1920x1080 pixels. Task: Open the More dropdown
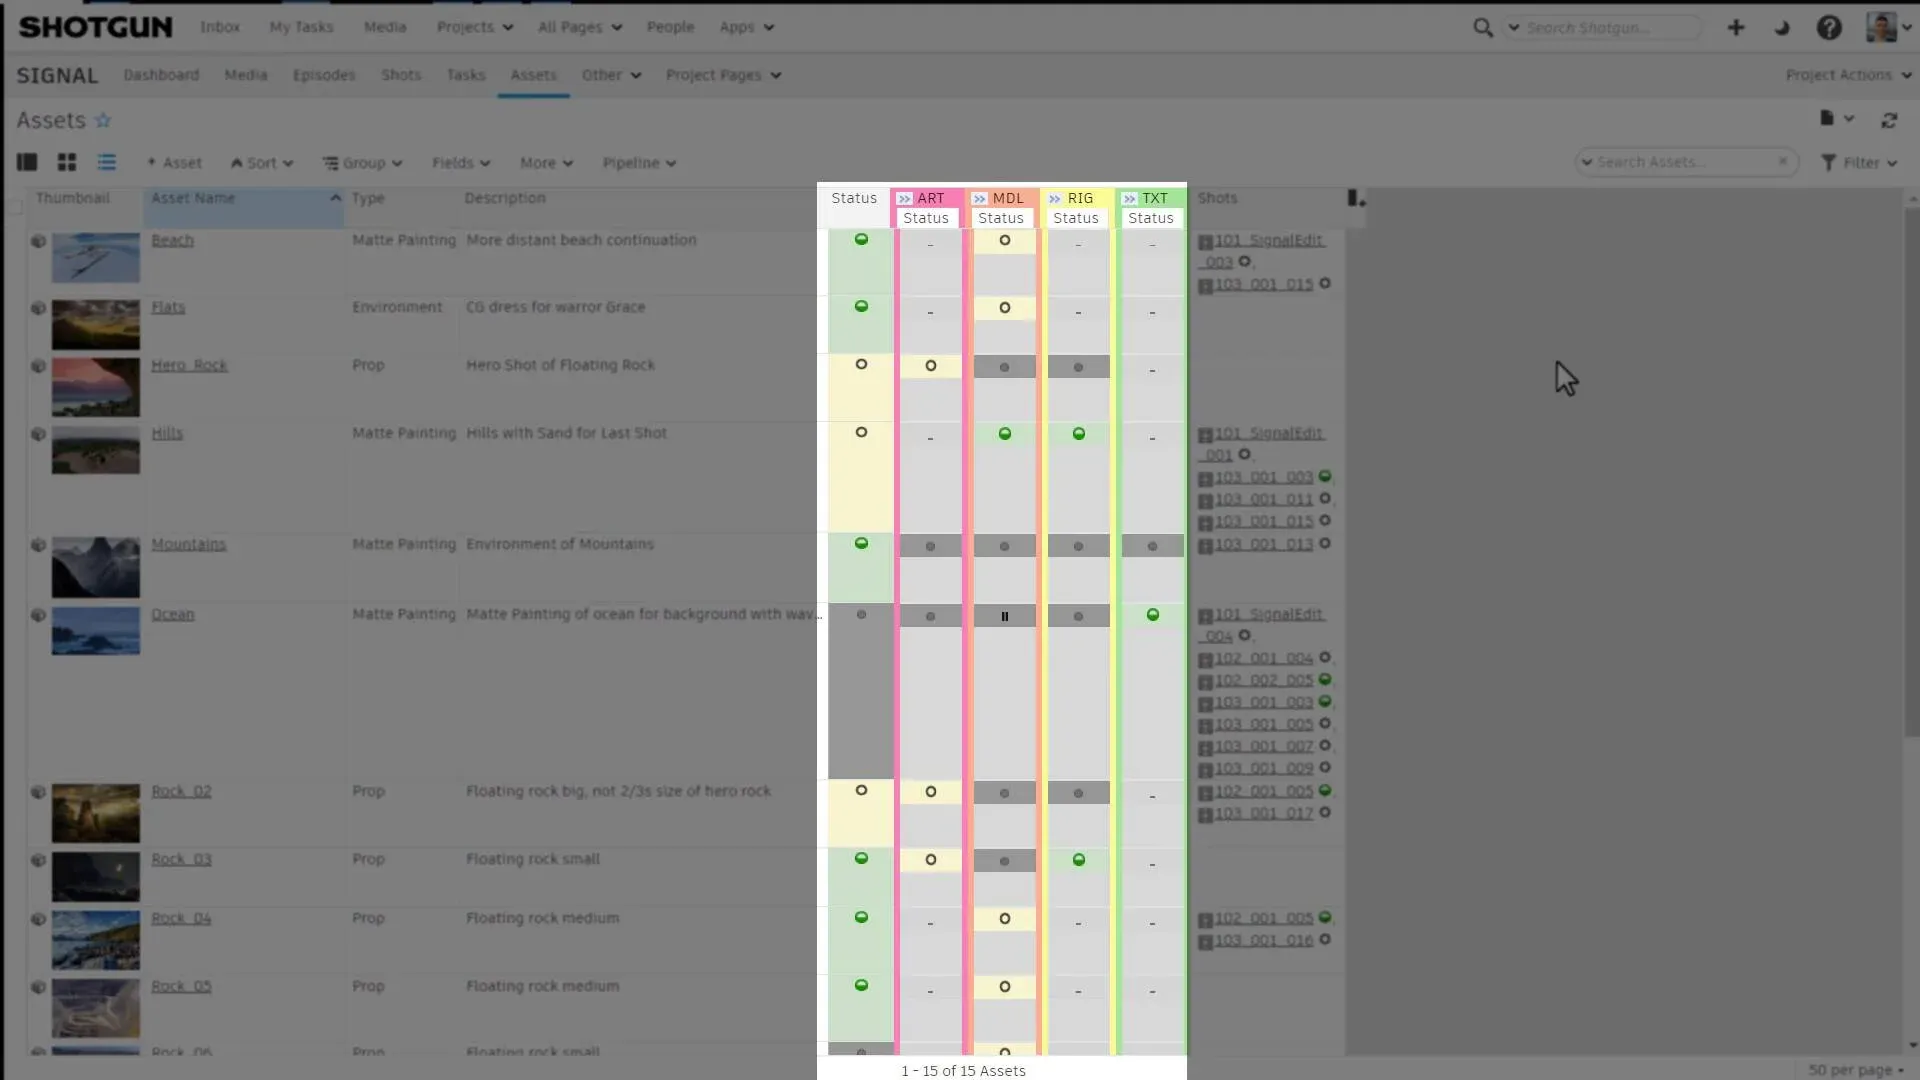coord(546,163)
